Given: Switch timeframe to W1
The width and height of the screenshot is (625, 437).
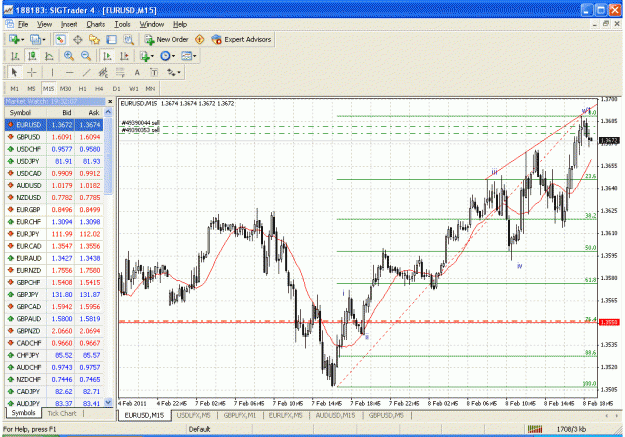Looking at the screenshot, I should click(x=134, y=89).
